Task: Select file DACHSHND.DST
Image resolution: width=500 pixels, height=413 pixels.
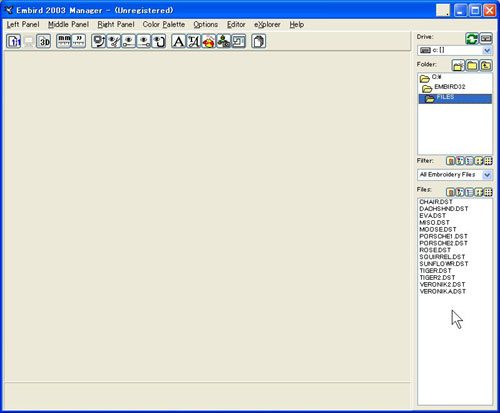Action: click(x=444, y=209)
